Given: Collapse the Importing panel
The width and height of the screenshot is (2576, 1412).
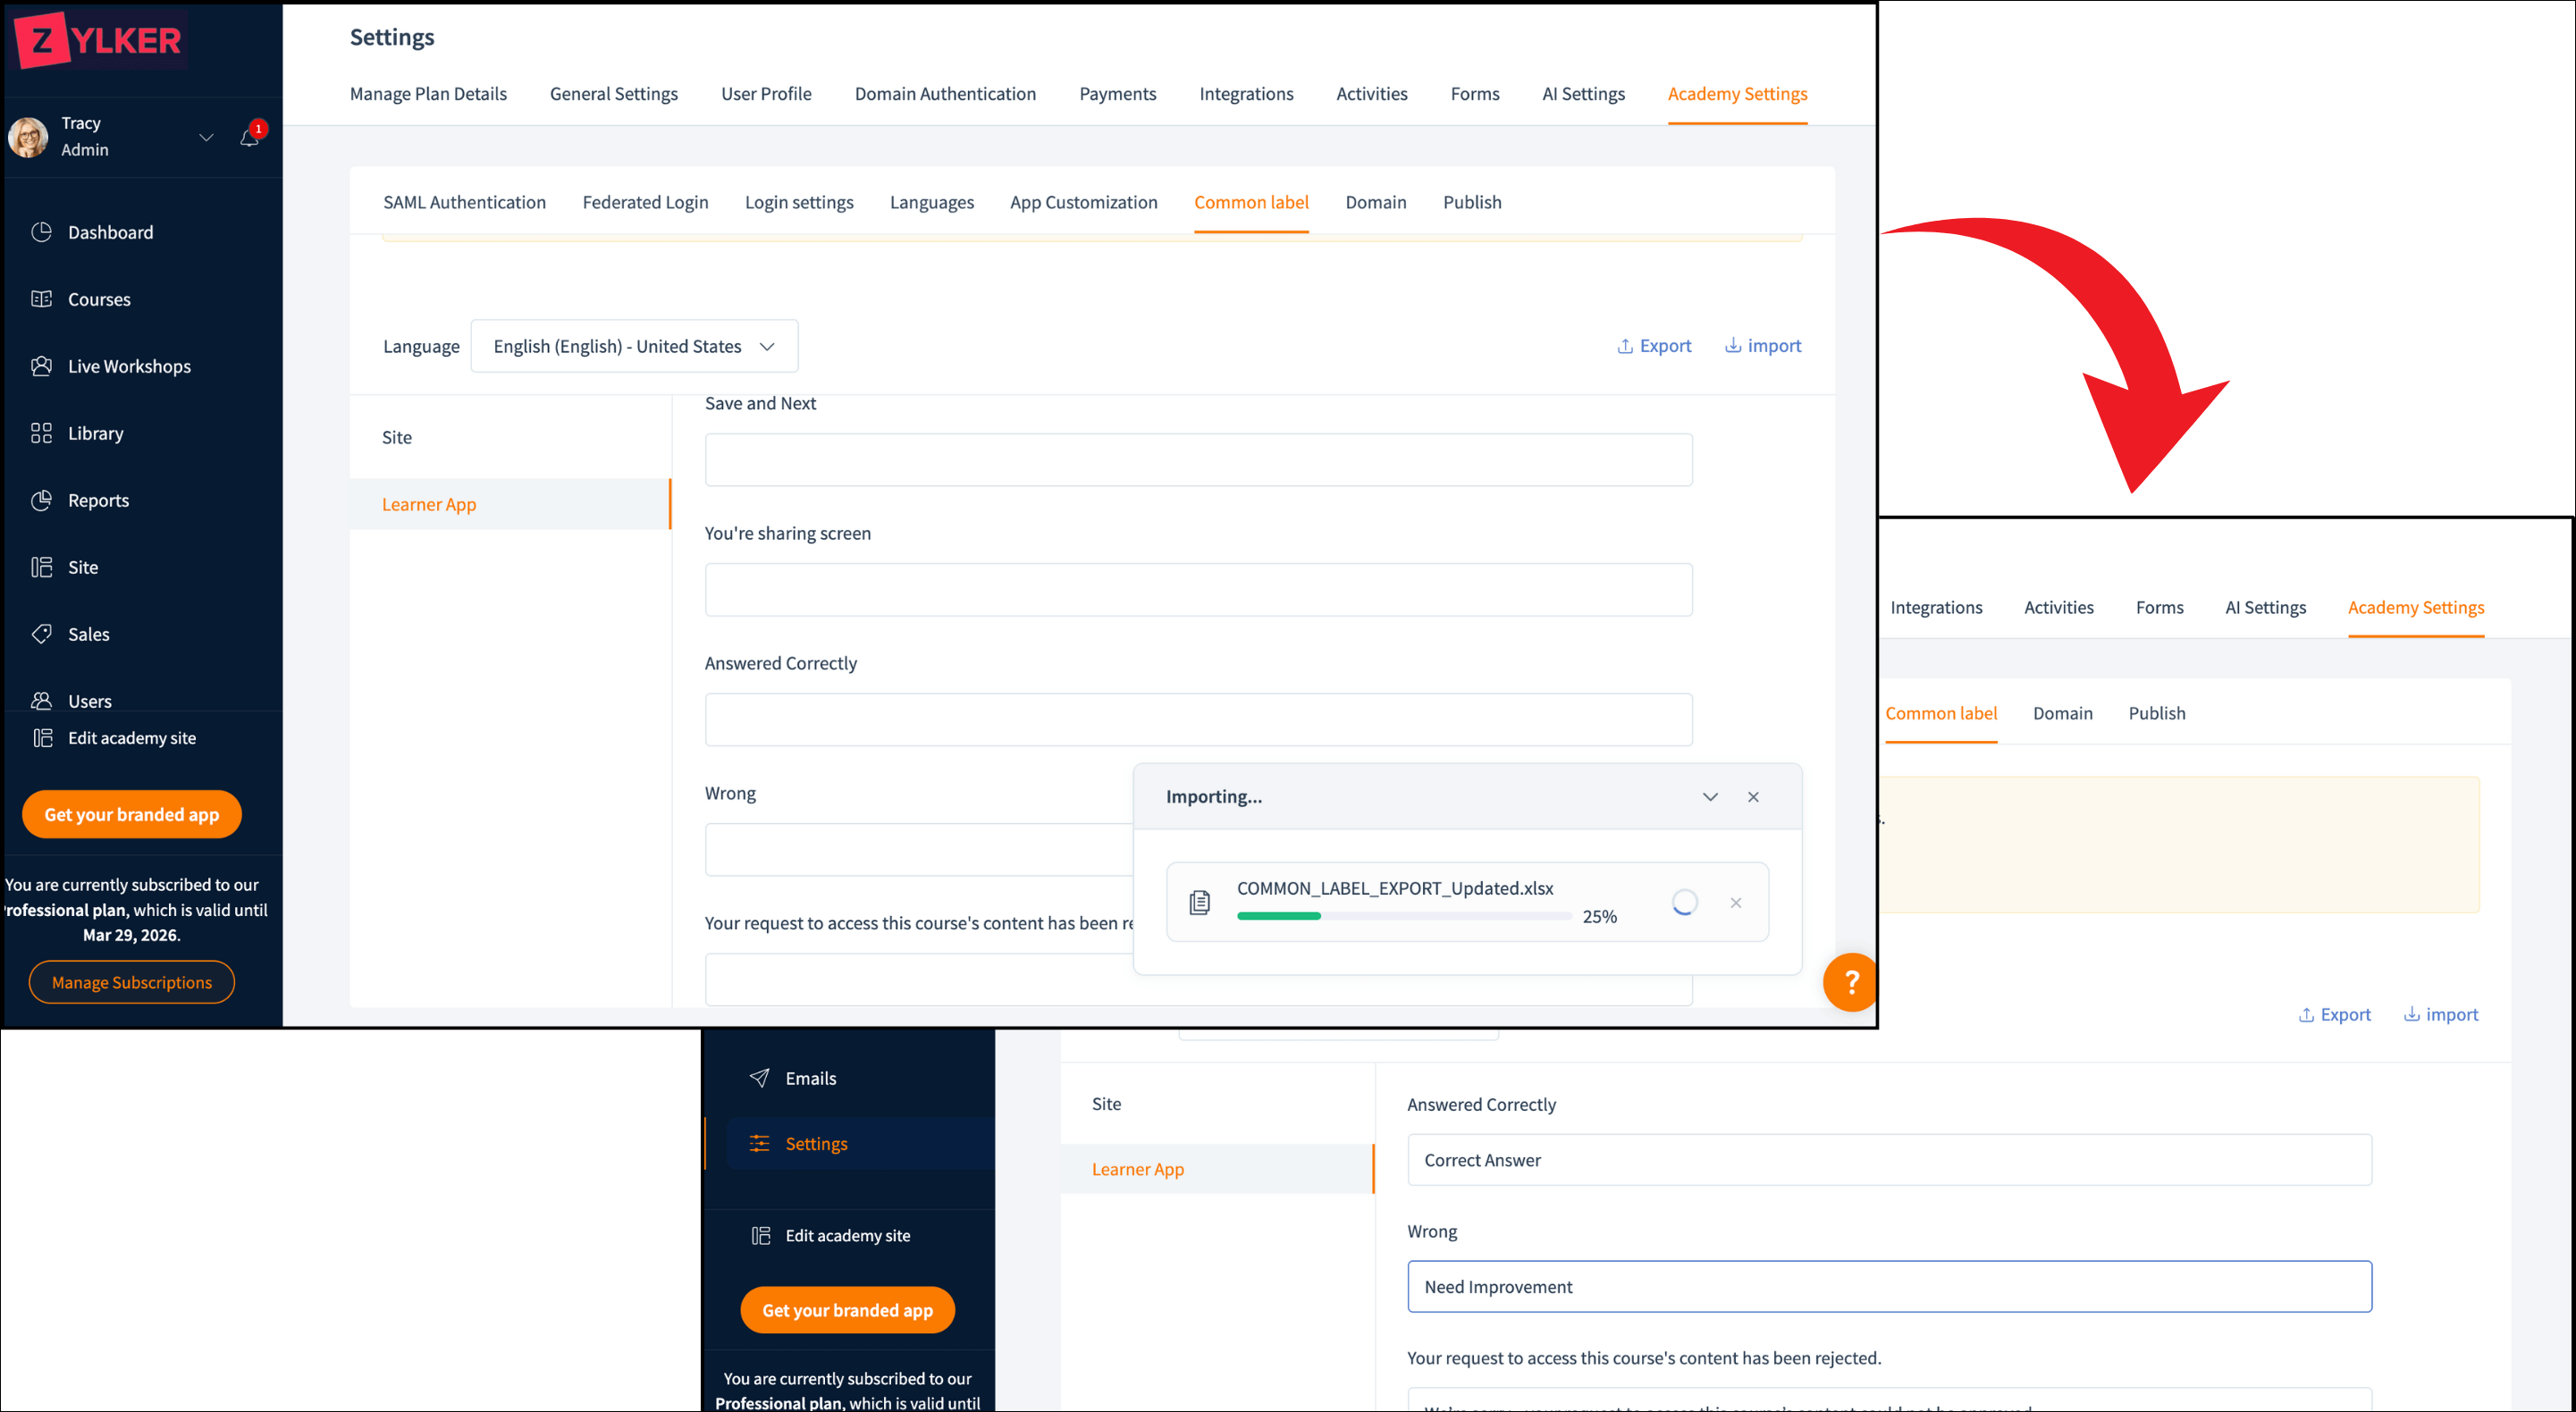Looking at the screenshot, I should [x=1710, y=797].
